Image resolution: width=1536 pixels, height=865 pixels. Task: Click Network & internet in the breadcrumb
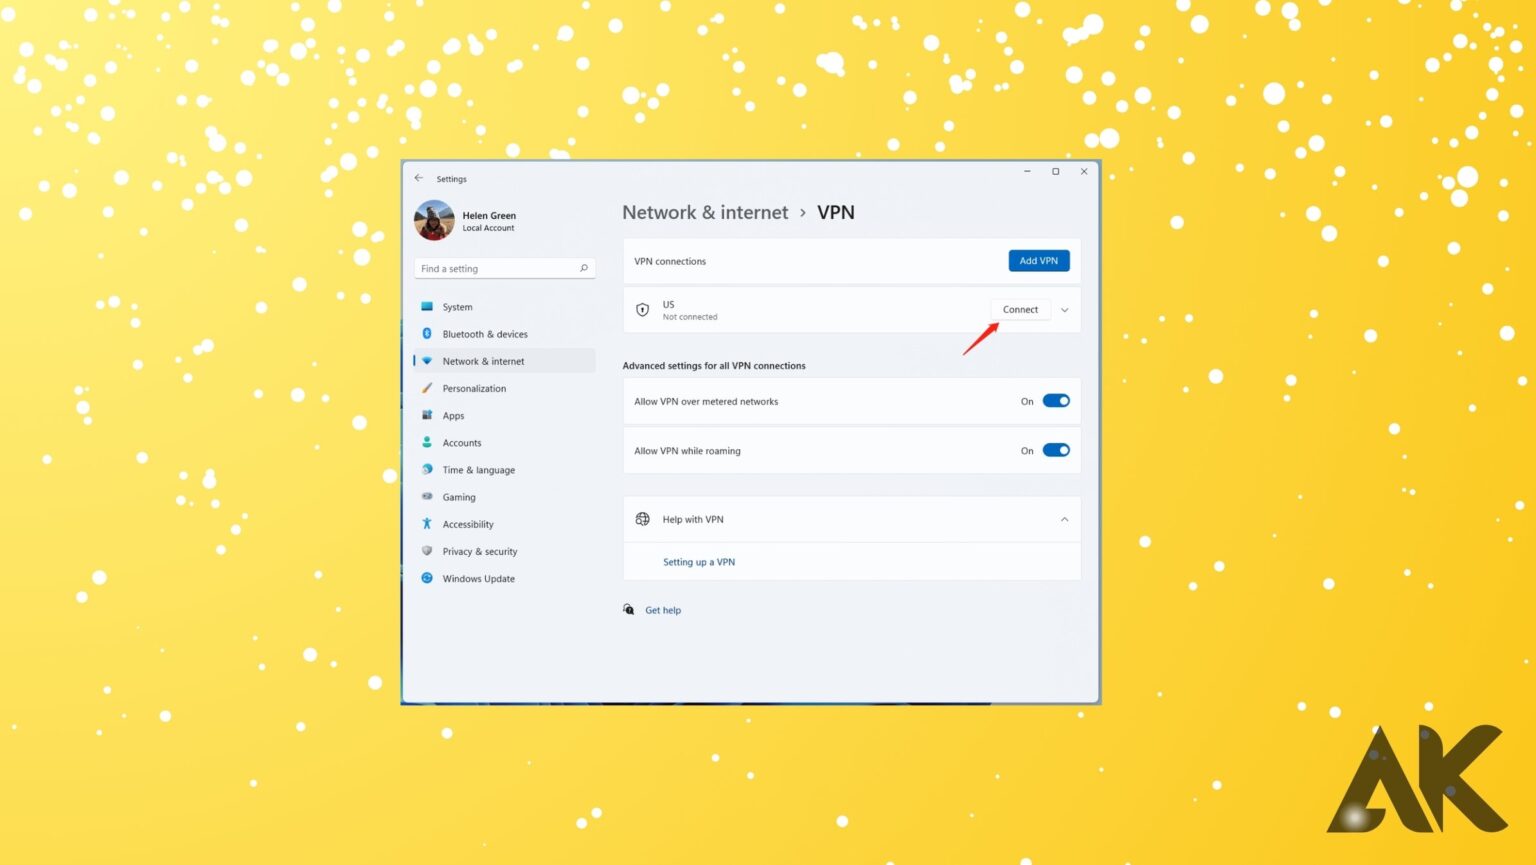click(705, 212)
